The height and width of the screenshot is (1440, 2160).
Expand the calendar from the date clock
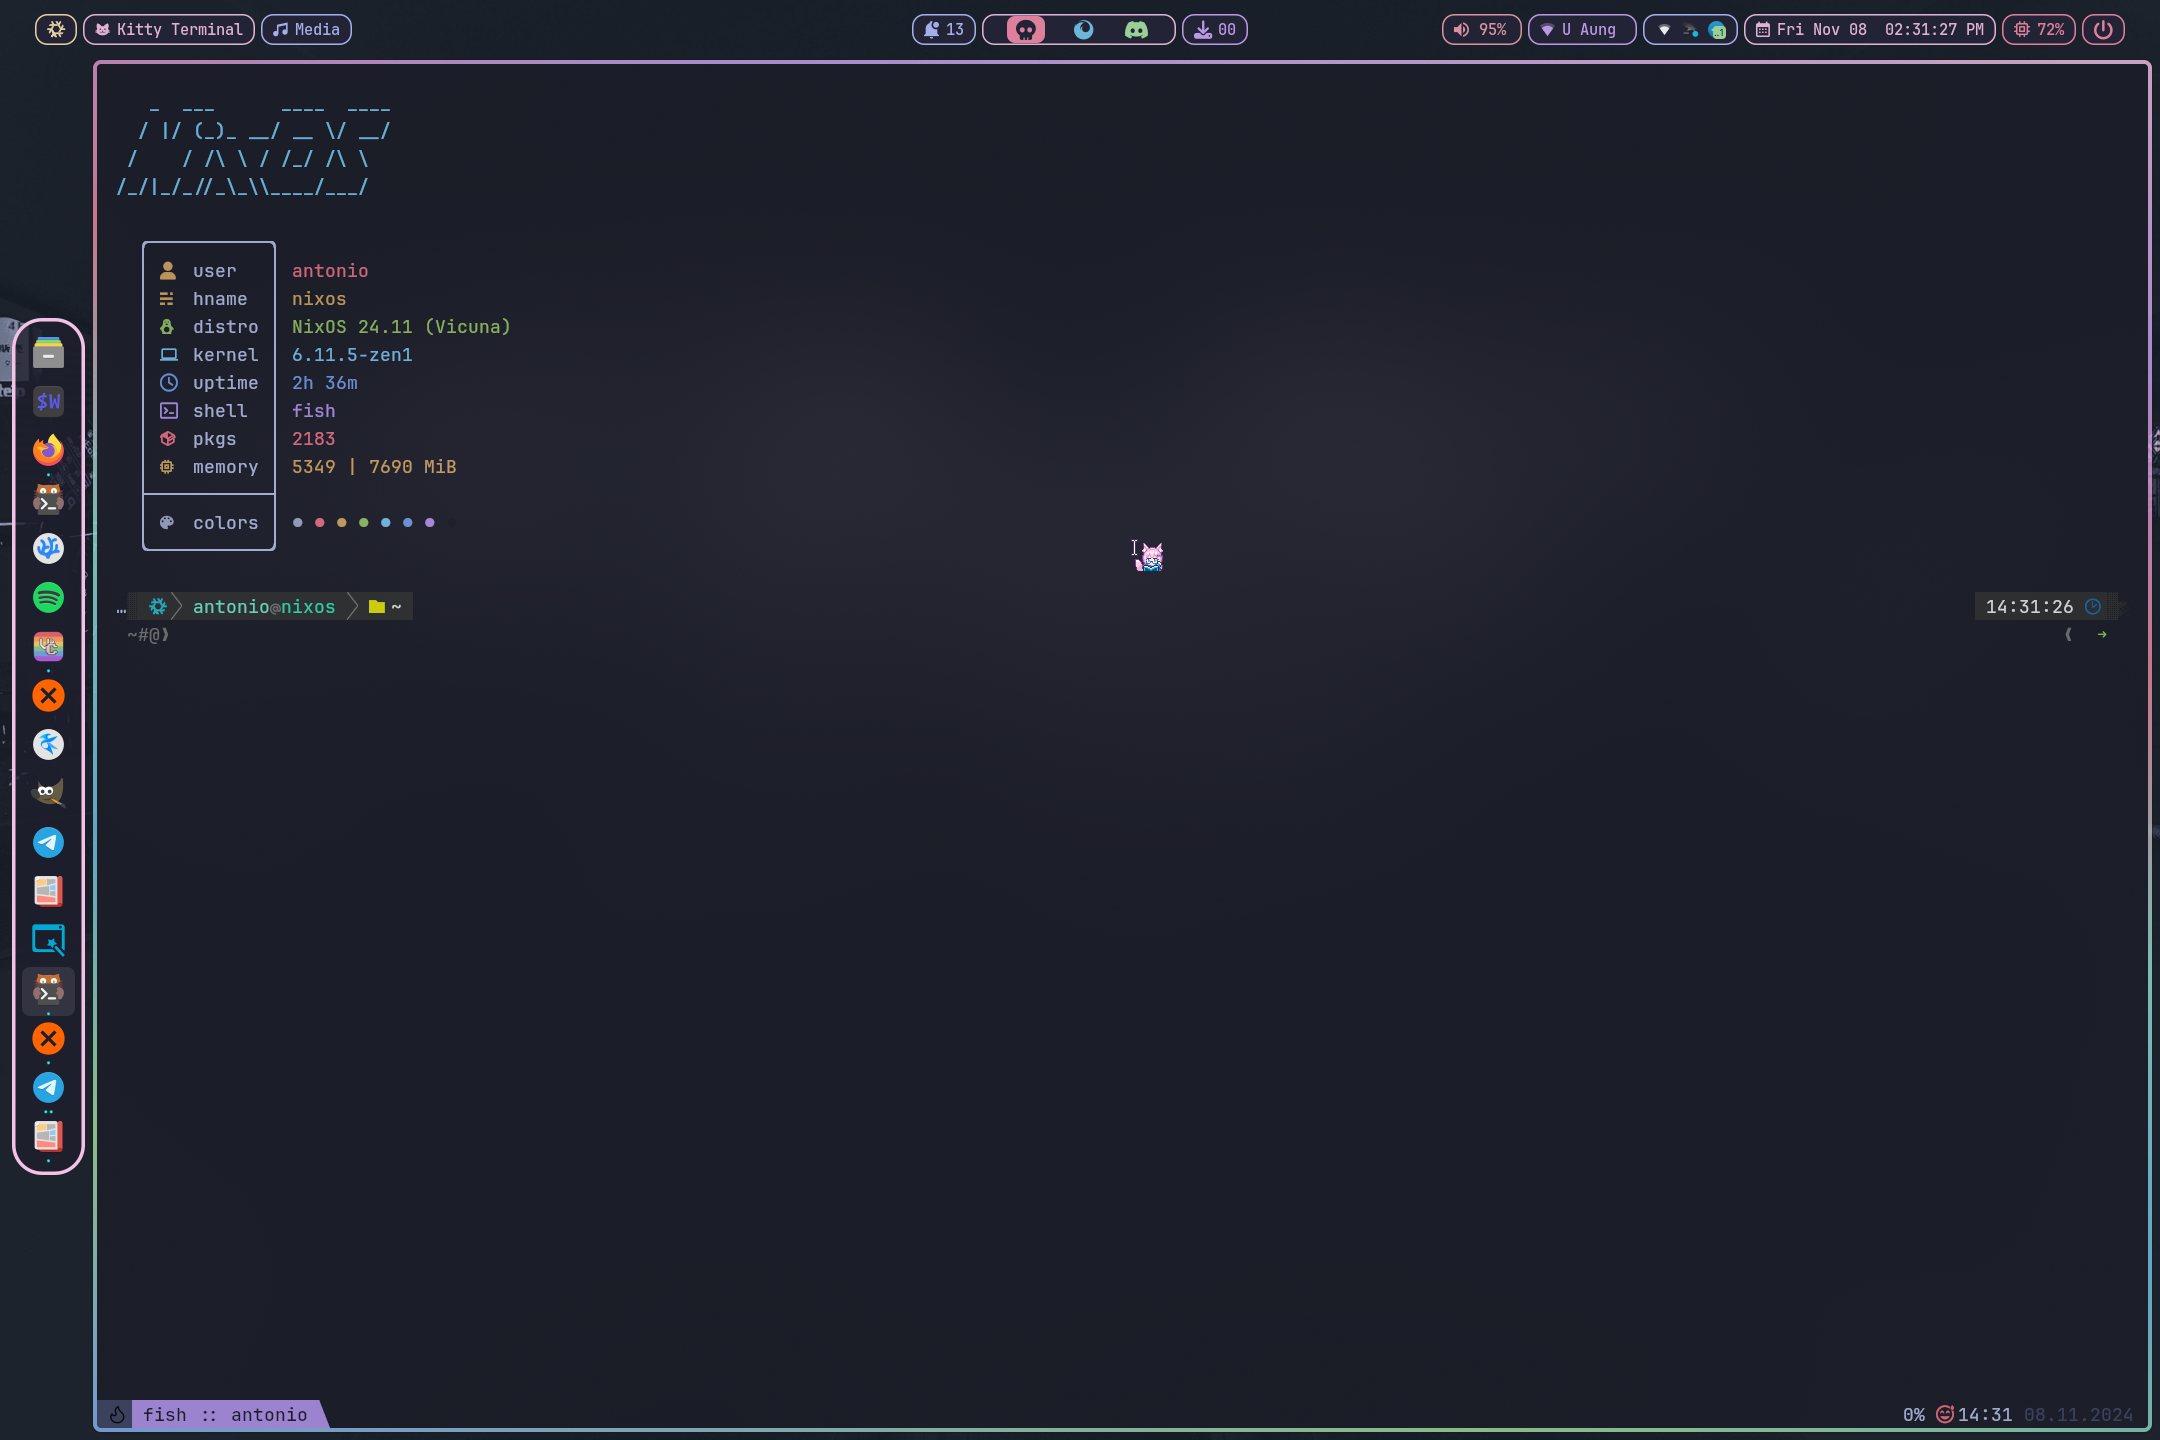click(x=1869, y=30)
